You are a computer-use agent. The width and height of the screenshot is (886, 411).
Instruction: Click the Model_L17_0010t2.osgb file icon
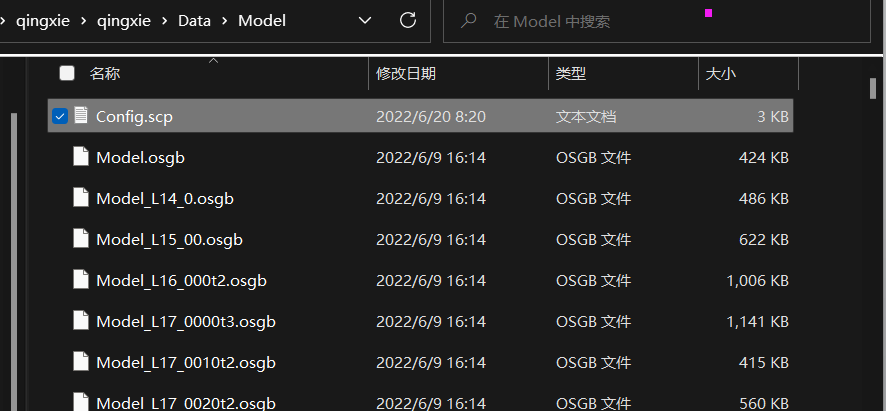point(81,362)
